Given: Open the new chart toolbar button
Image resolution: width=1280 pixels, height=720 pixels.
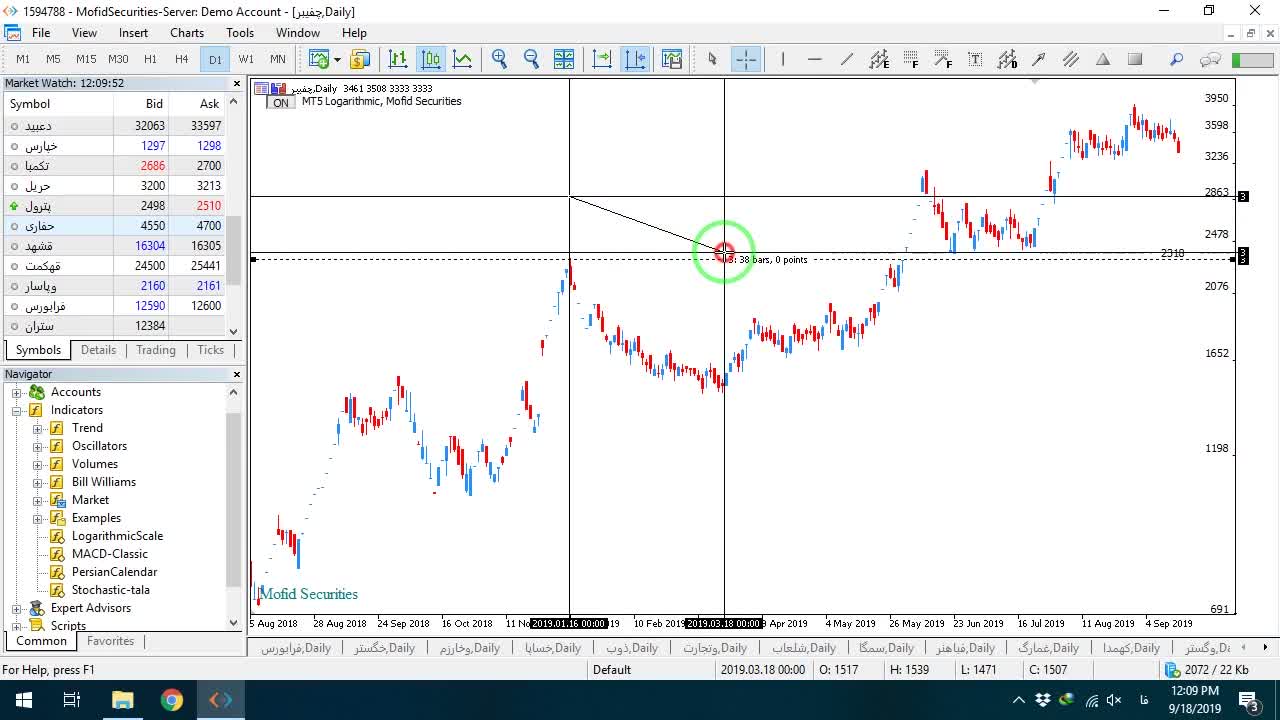Looking at the screenshot, I should pyautogui.click(x=319, y=59).
